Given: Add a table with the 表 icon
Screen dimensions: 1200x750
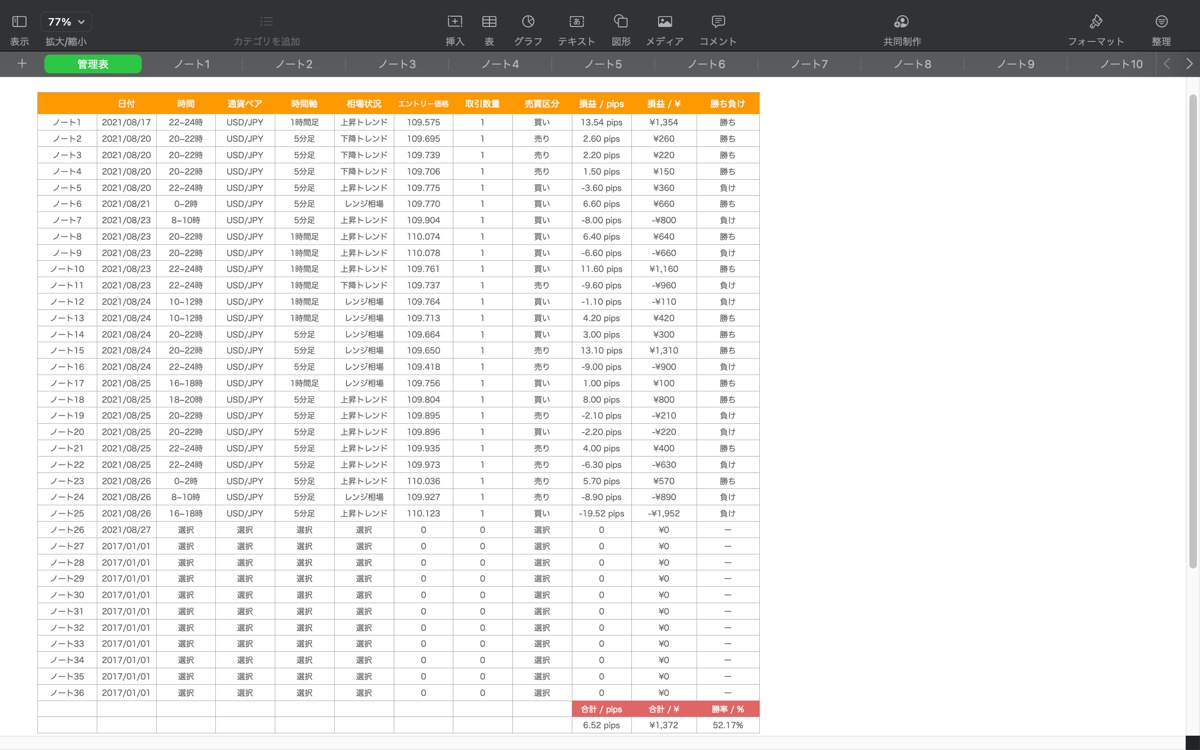Looking at the screenshot, I should [489, 21].
